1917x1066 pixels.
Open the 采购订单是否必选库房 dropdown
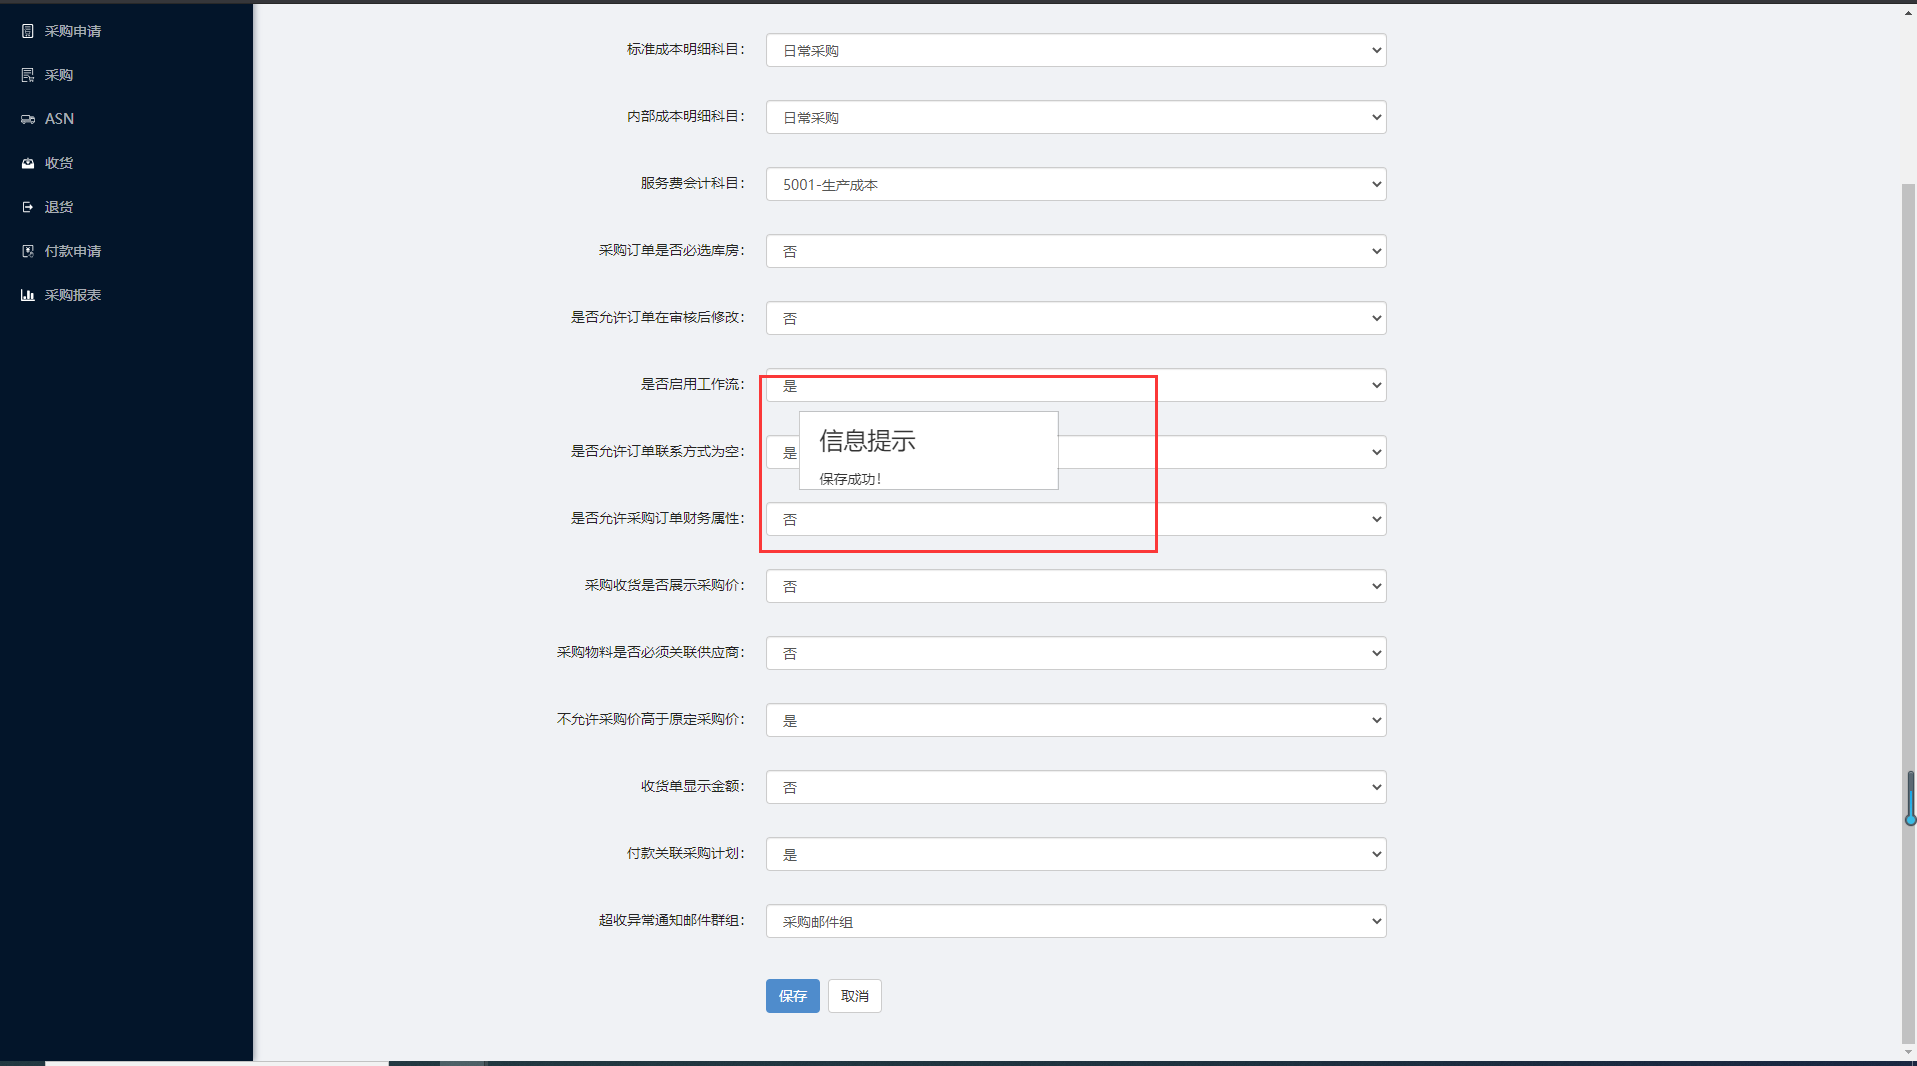1076,251
